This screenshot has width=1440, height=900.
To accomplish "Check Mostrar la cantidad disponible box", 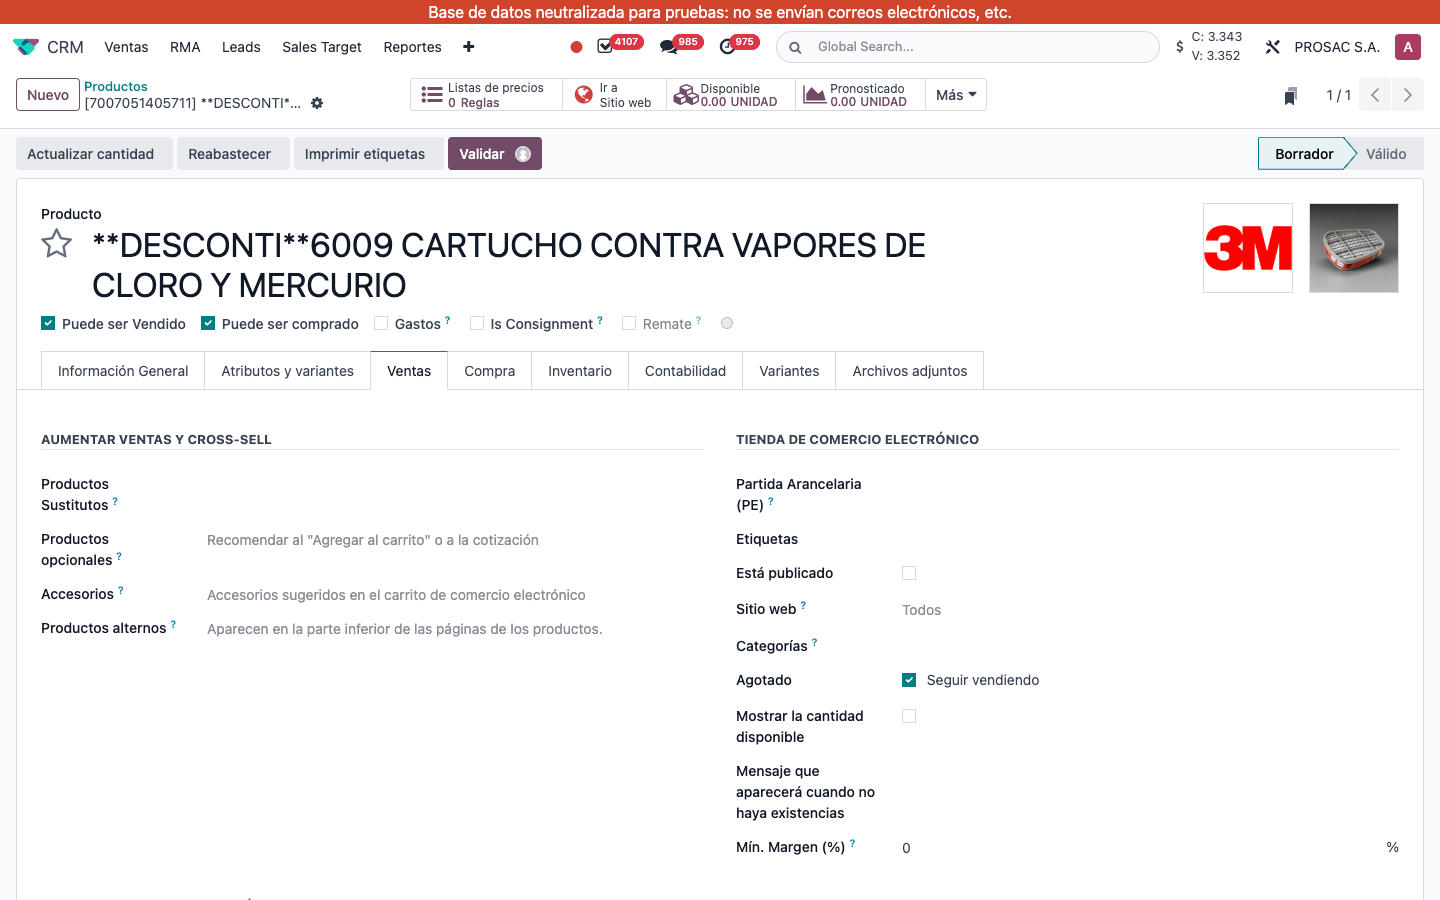I will 909,716.
